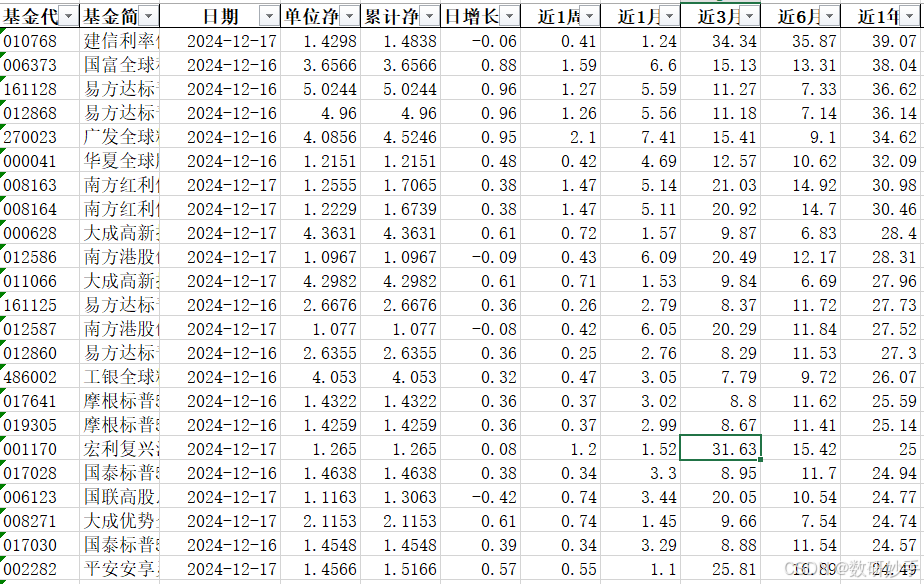
Task: Select the 近1月 value 7.41
Action: pyautogui.click(x=641, y=137)
